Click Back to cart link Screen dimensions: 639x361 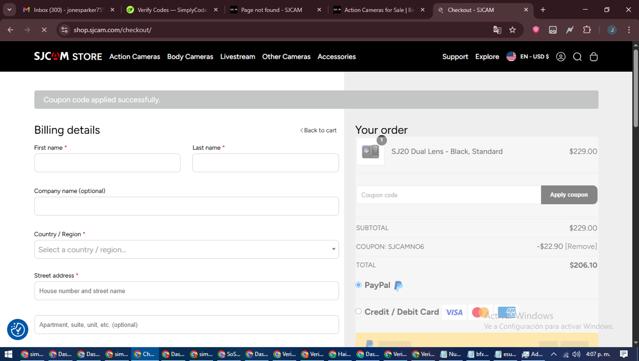(318, 130)
